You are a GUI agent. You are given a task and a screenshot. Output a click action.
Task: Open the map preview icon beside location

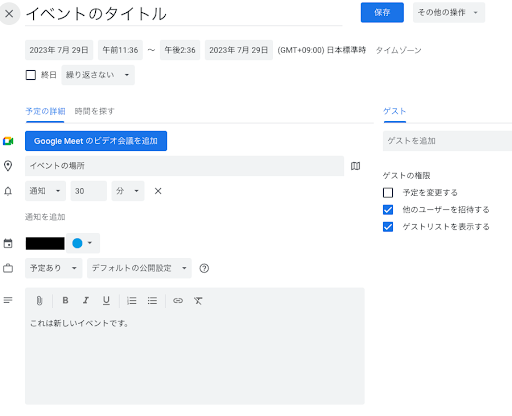click(355, 166)
